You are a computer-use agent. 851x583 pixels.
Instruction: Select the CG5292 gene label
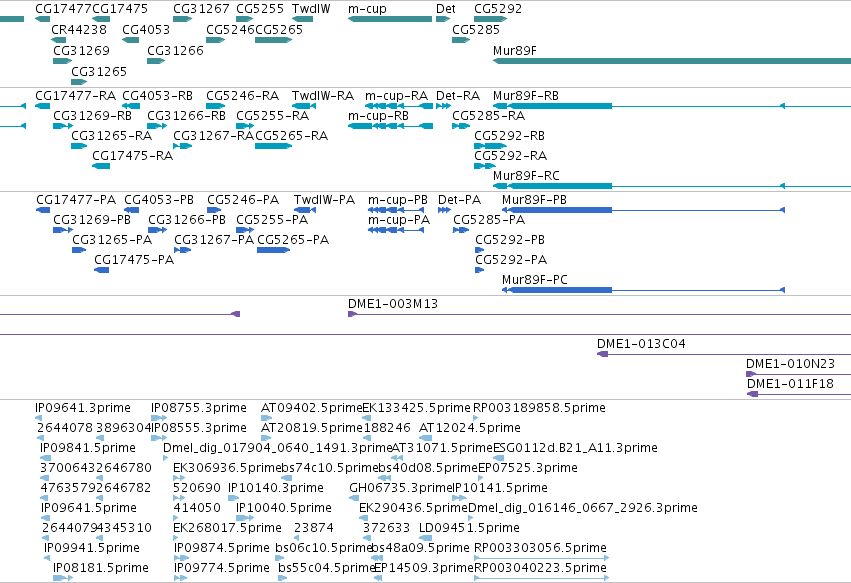coord(498,9)
